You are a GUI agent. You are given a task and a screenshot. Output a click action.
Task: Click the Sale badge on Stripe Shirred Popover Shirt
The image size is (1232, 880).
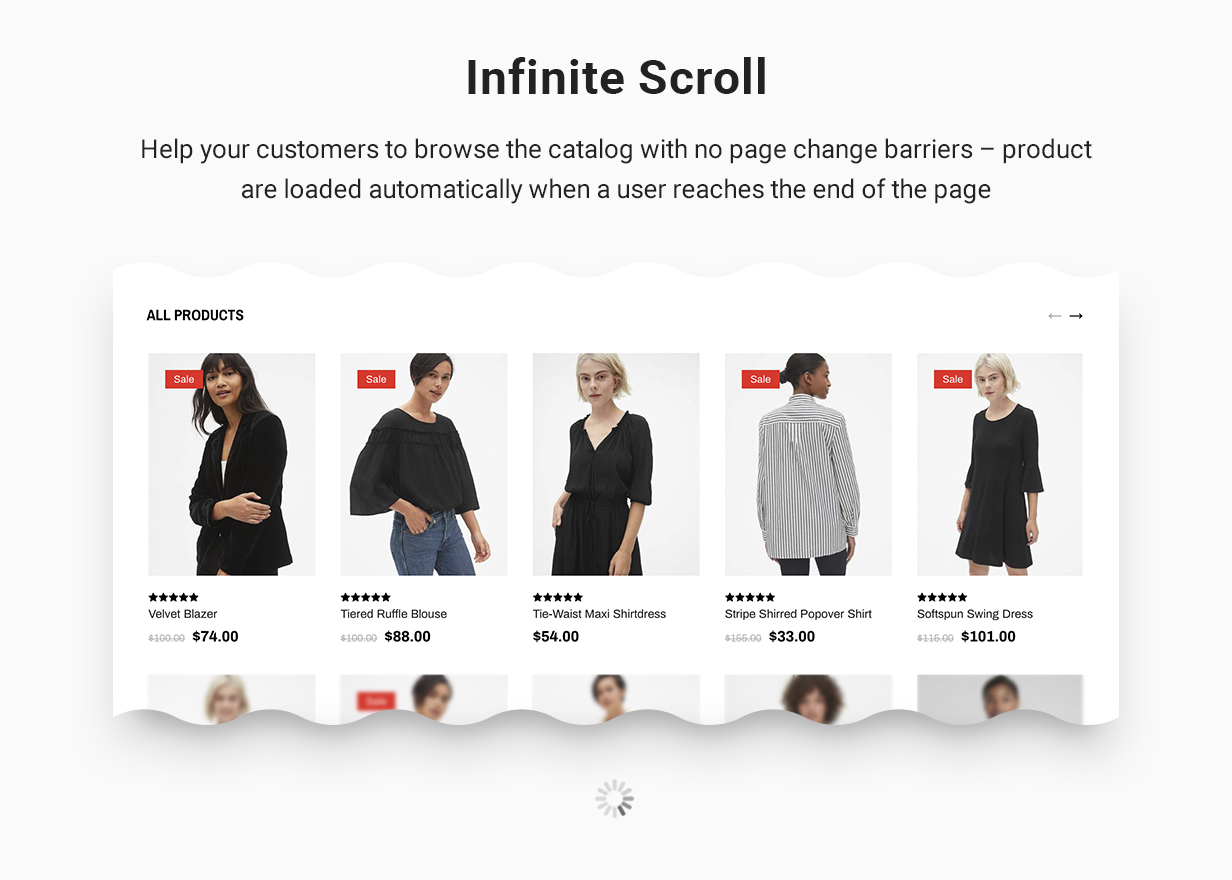(760, 379)
